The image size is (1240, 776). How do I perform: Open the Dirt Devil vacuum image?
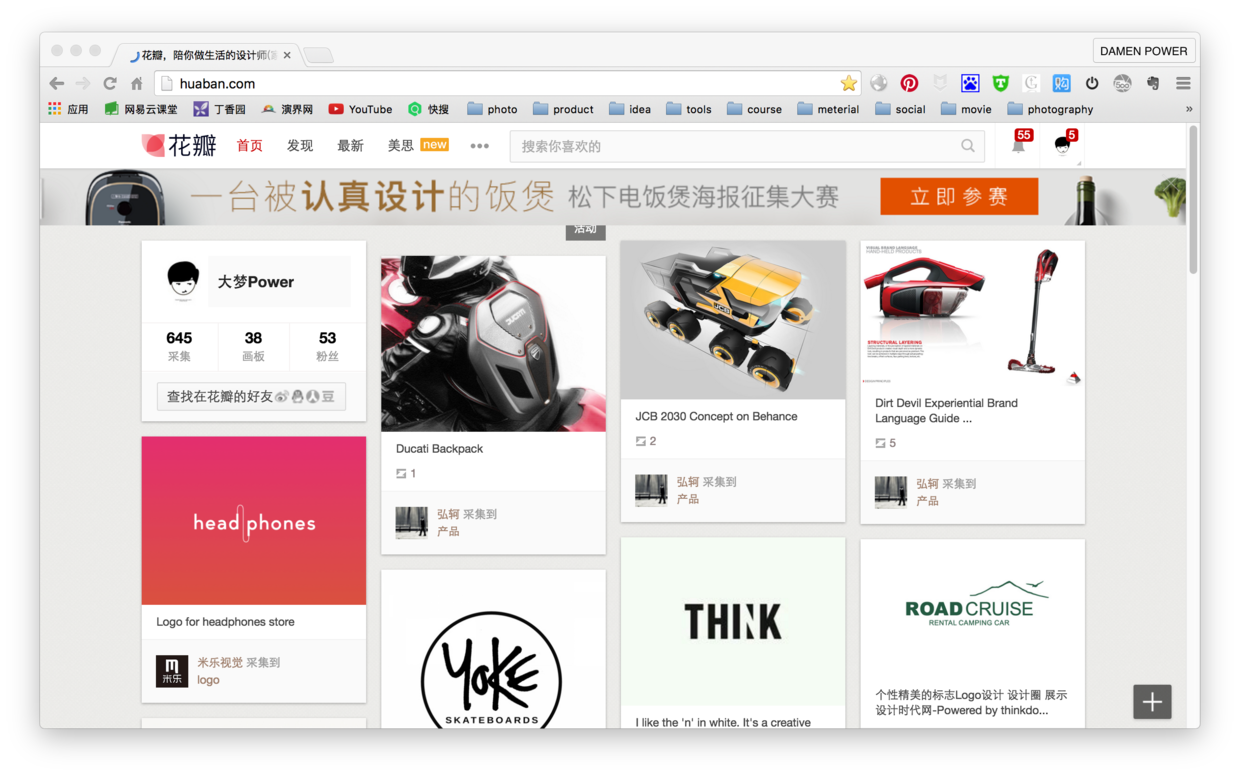[x=972, y=314]
